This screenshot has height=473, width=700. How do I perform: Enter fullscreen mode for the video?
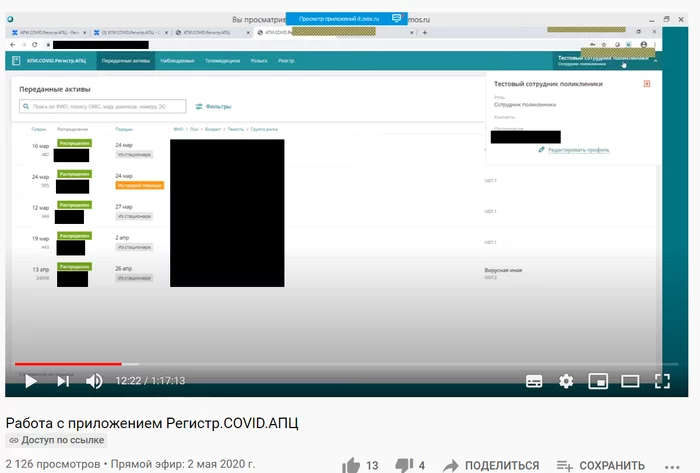coord(662,381)
